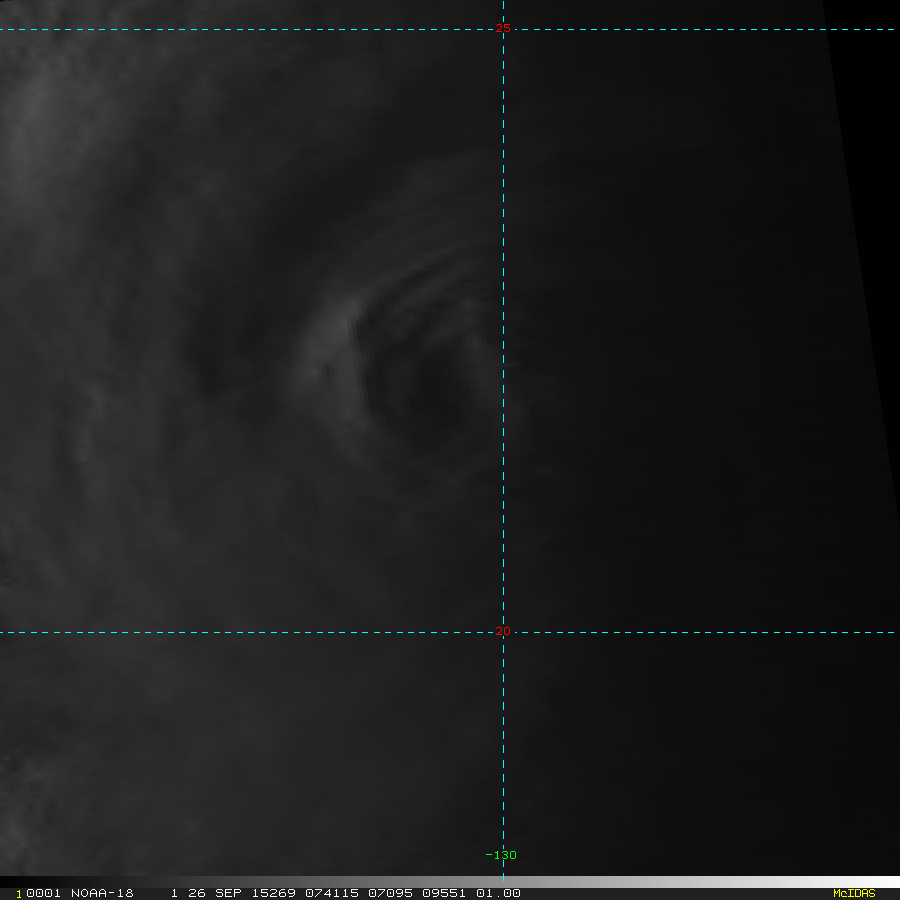Click the yellow 1 at footer's far left

coord(18,893)
